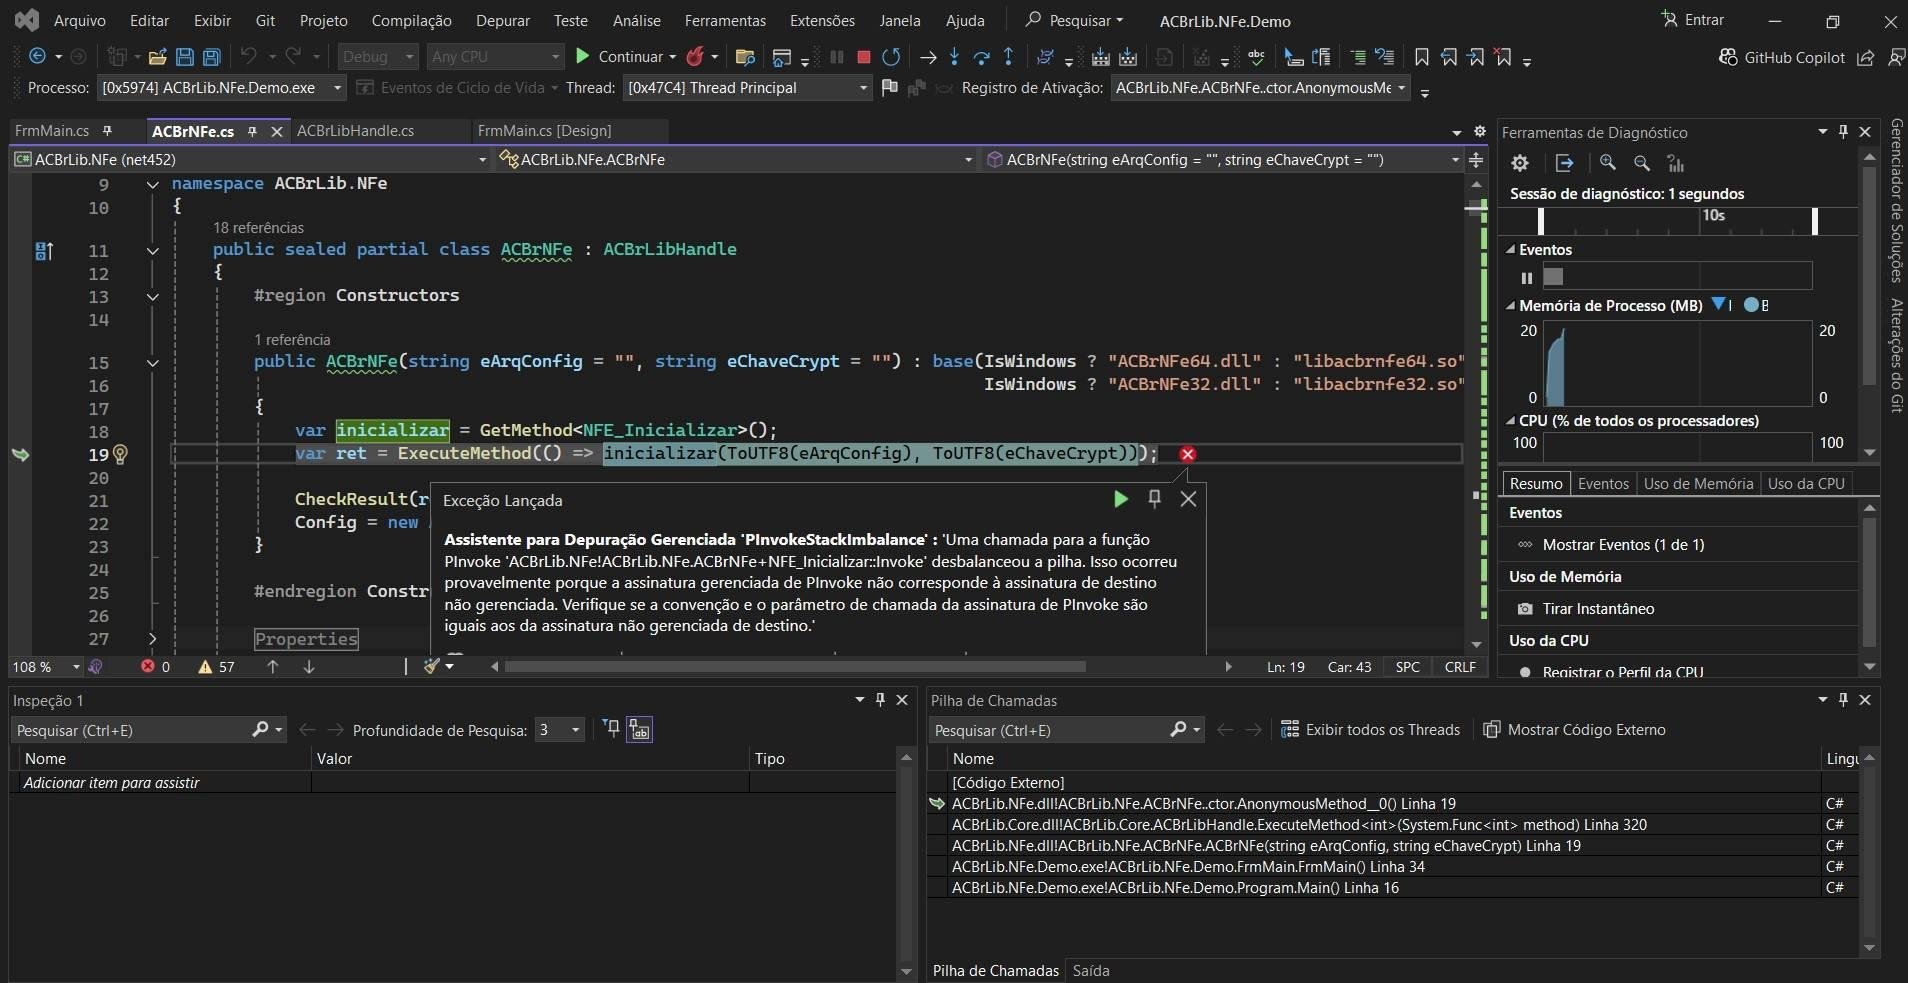Pause the Eventos track in diagnostics

1526,277
